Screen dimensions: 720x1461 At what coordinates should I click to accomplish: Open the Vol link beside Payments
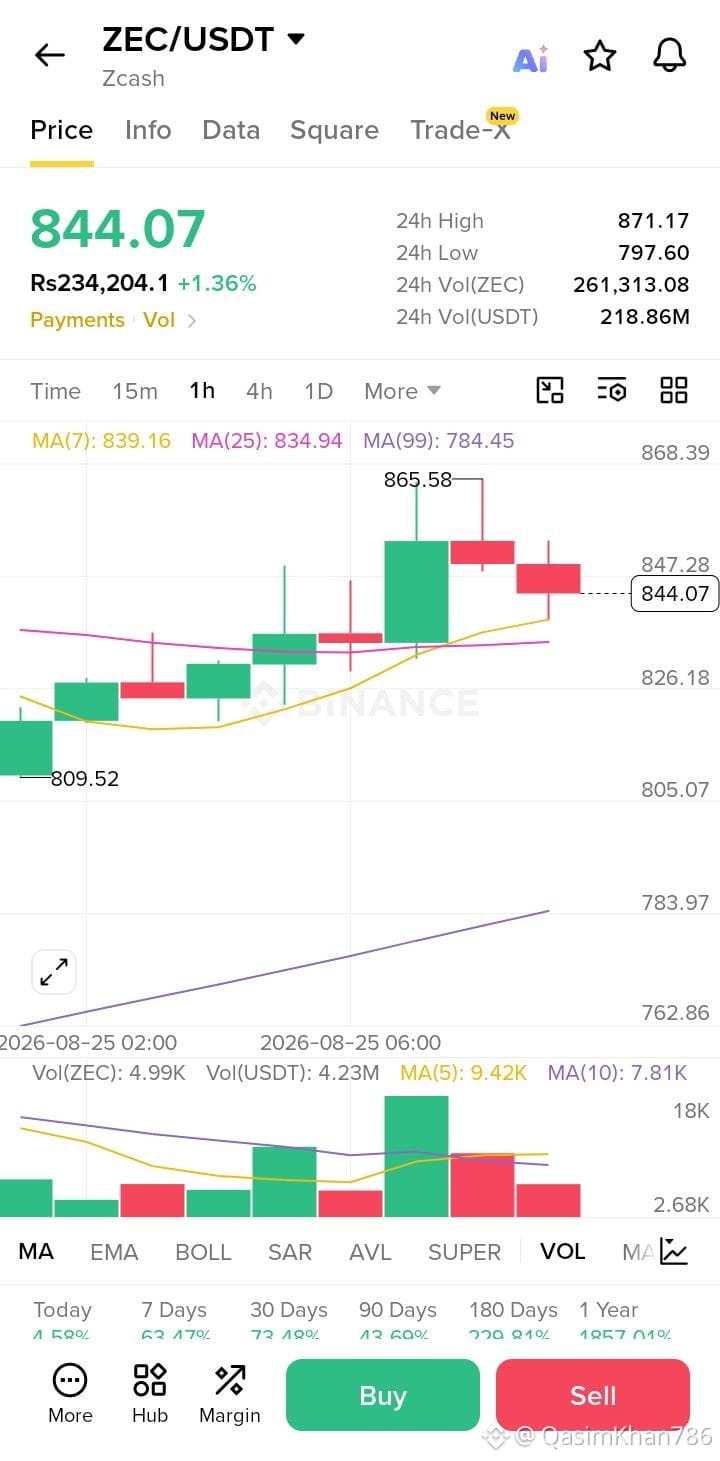[159, 320]
